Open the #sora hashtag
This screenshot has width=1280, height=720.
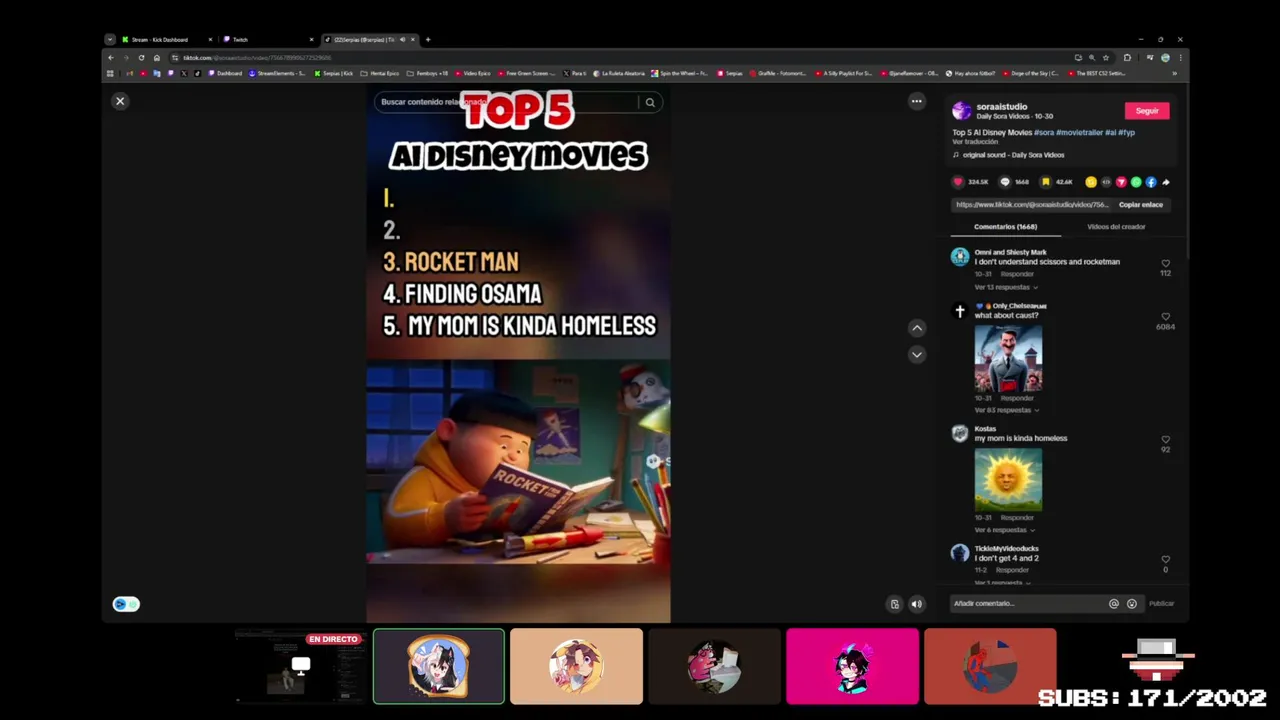(x=1044, y=132)
